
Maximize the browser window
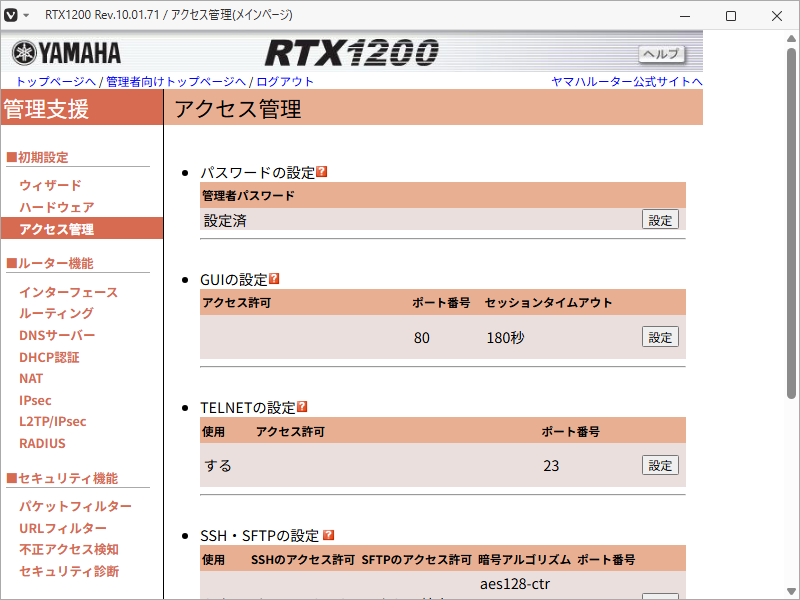coord(731,16)
